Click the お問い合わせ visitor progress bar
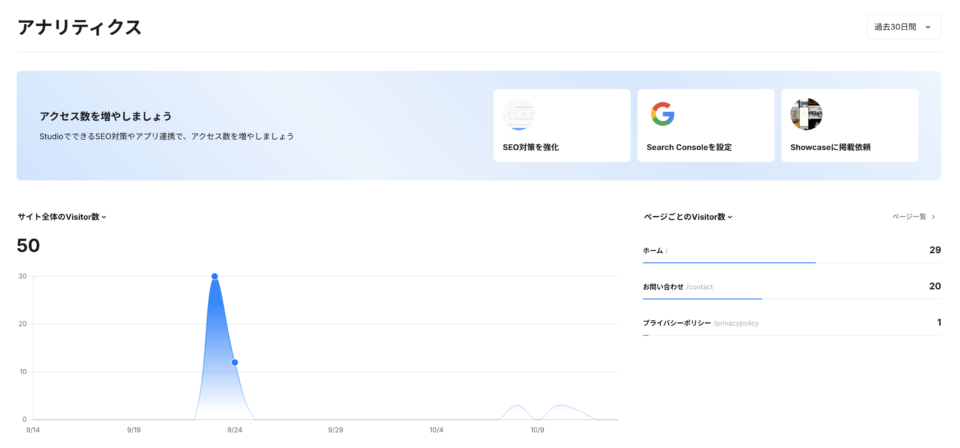960x448 pixels. (x=702, y=298)
